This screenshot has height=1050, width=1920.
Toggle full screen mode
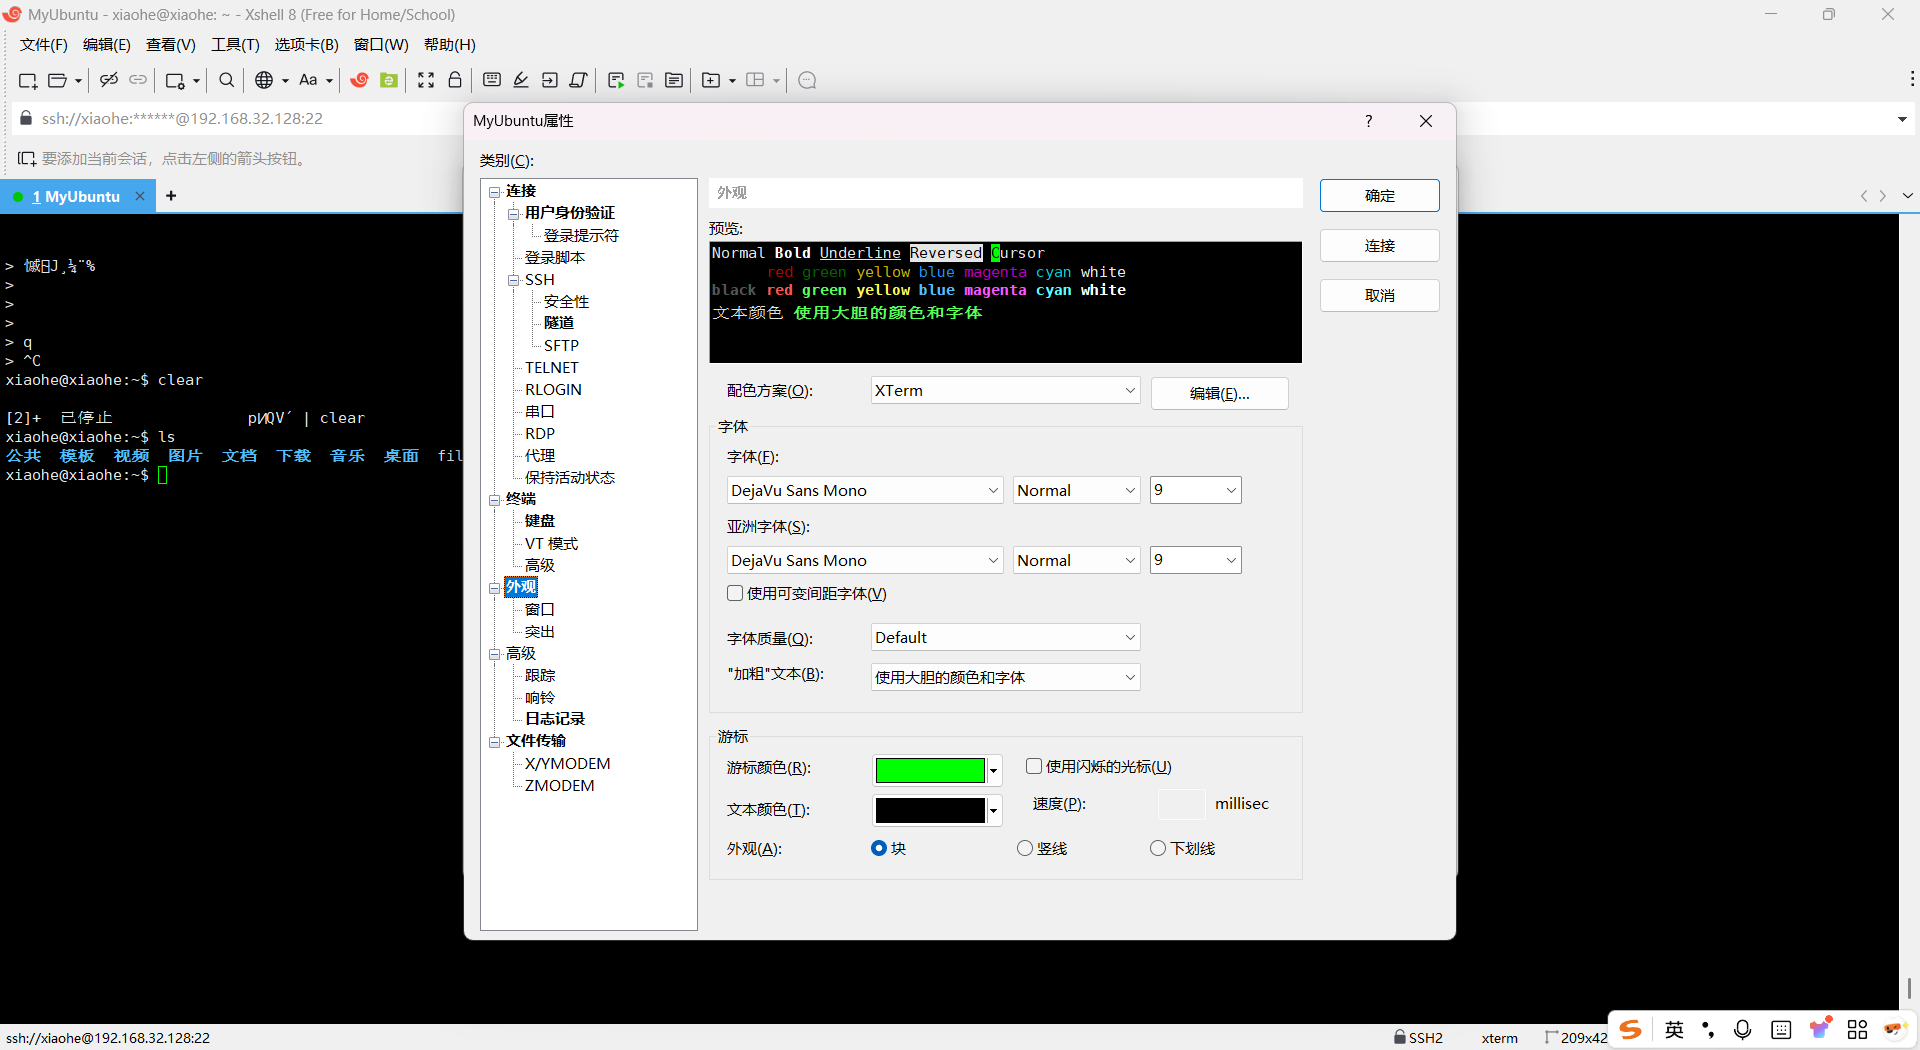(426, 80)
